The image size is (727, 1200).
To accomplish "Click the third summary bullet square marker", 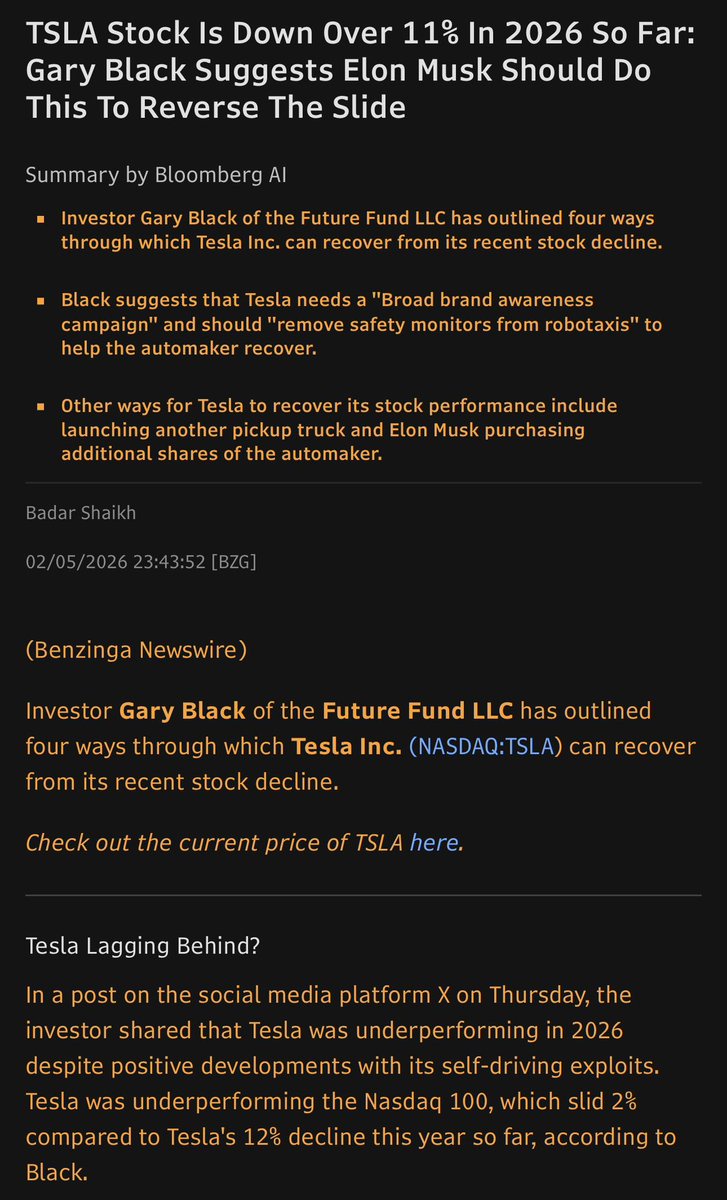I will [40, 406].
